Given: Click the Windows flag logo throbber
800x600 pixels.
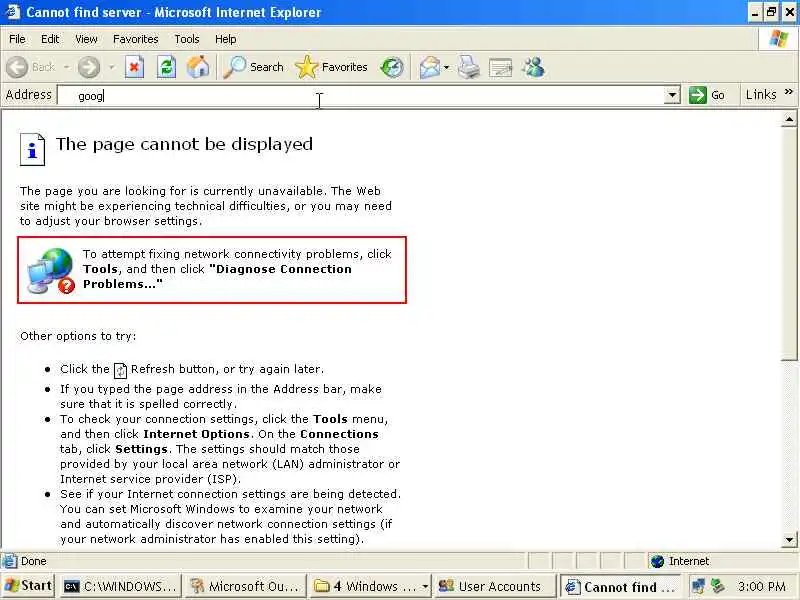Looking at the screenshot, I should tap(779, 39).
